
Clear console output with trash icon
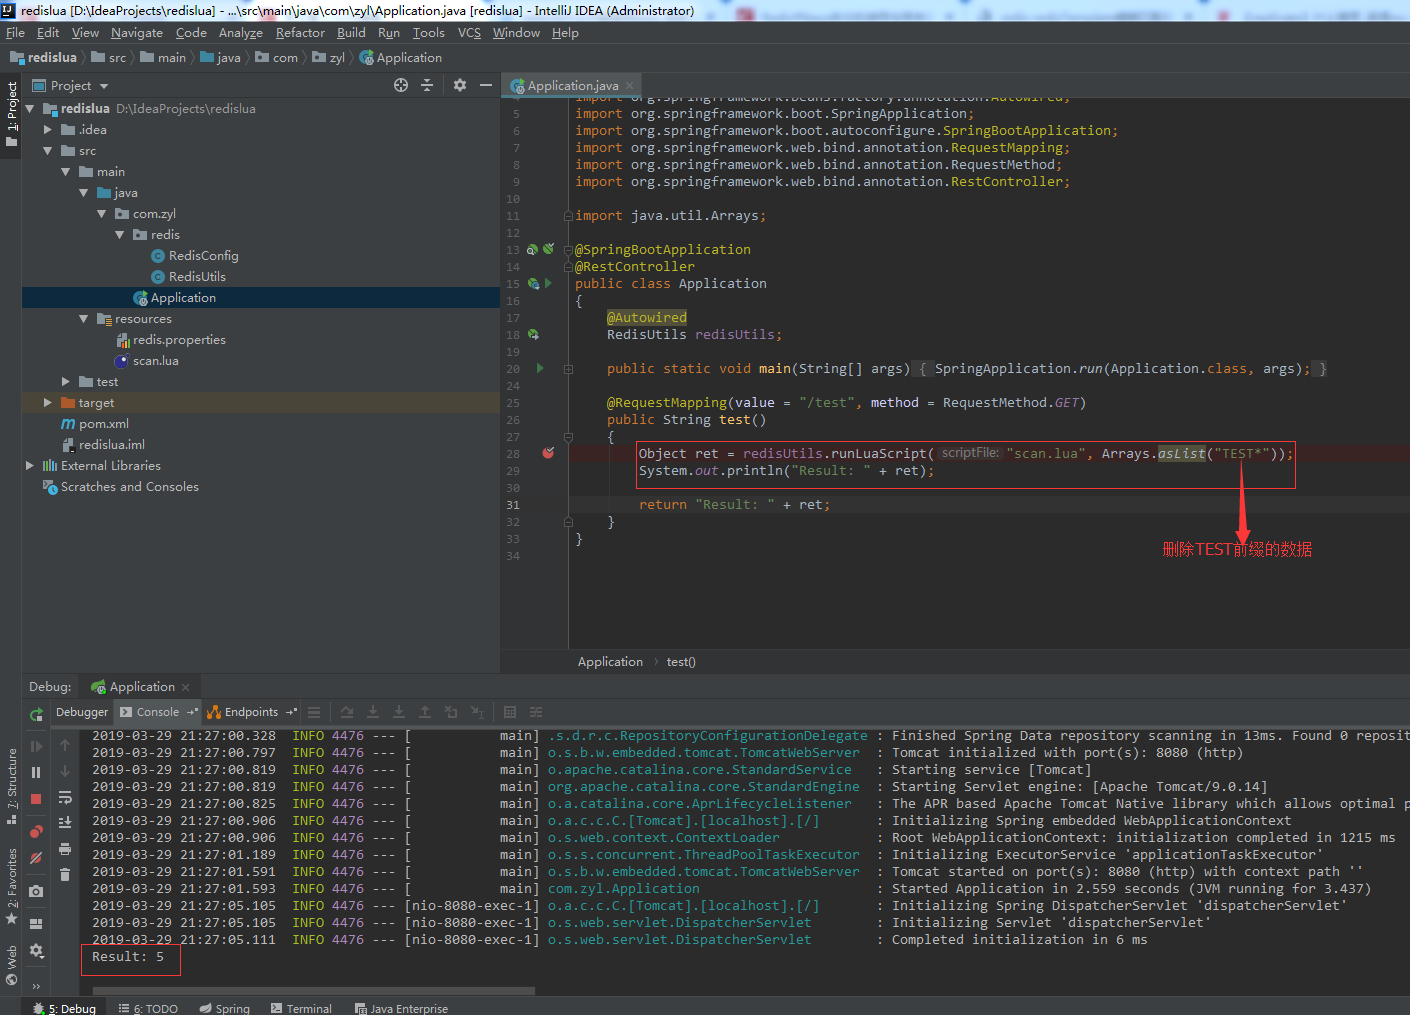[65, 875]
